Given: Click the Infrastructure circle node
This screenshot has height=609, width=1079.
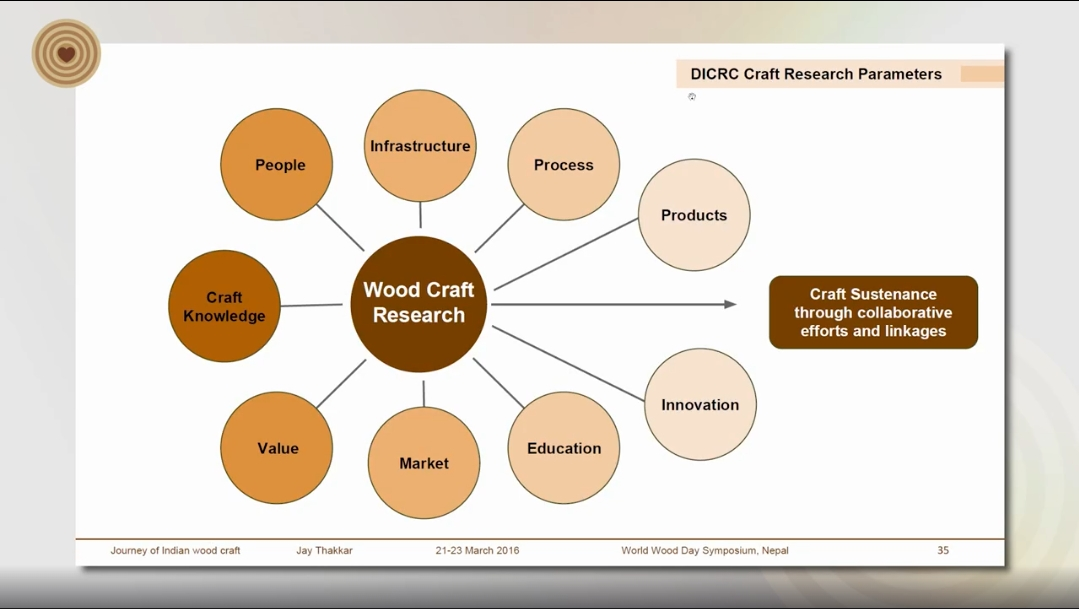Looking at the screenshot, I should click(x=420, y=146).
